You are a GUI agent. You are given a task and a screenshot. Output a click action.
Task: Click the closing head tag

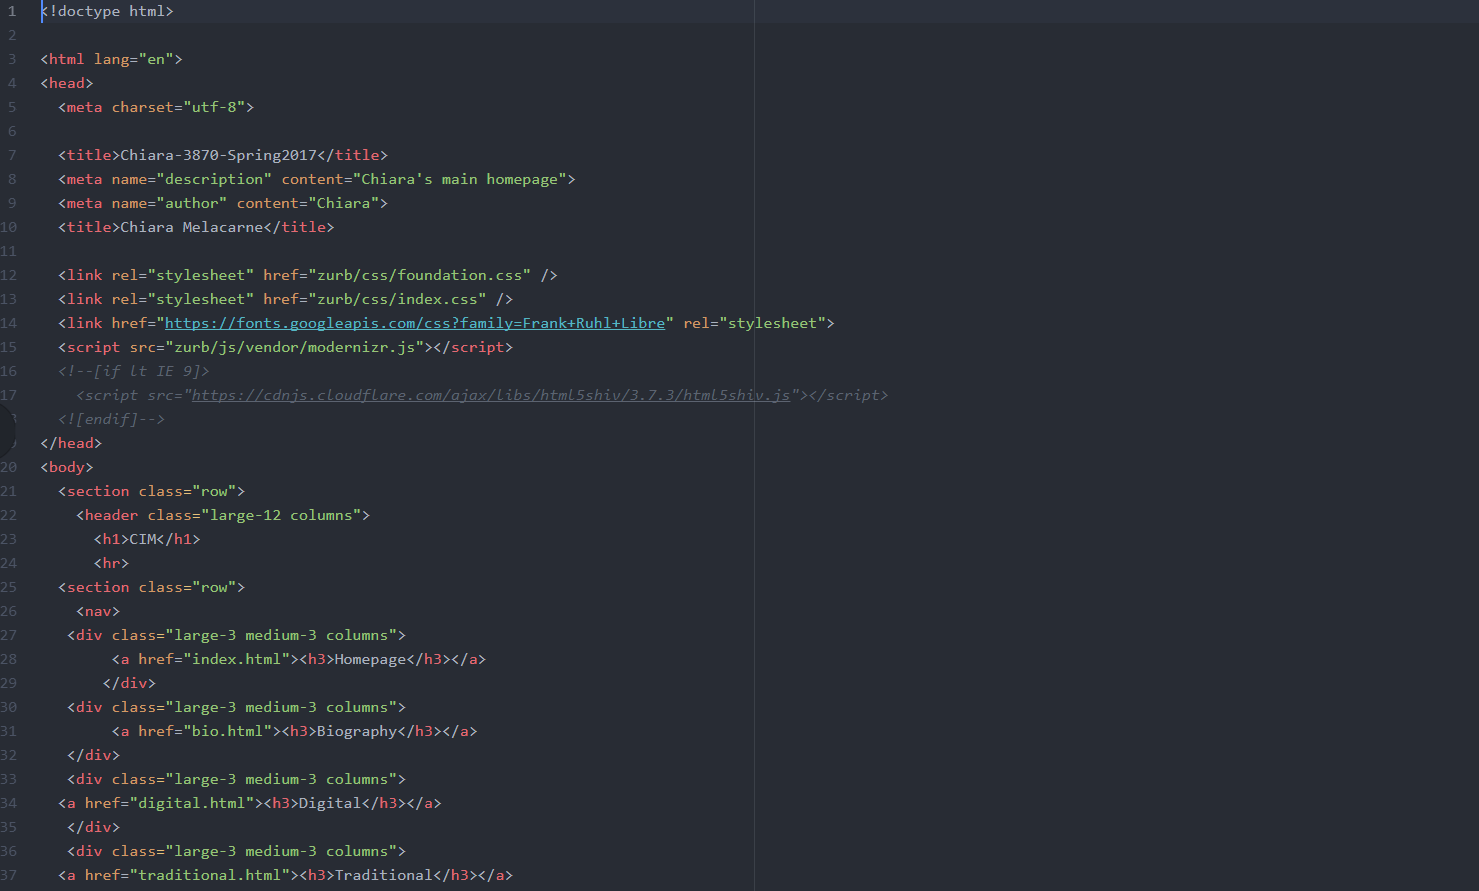[x=70, y=442]
